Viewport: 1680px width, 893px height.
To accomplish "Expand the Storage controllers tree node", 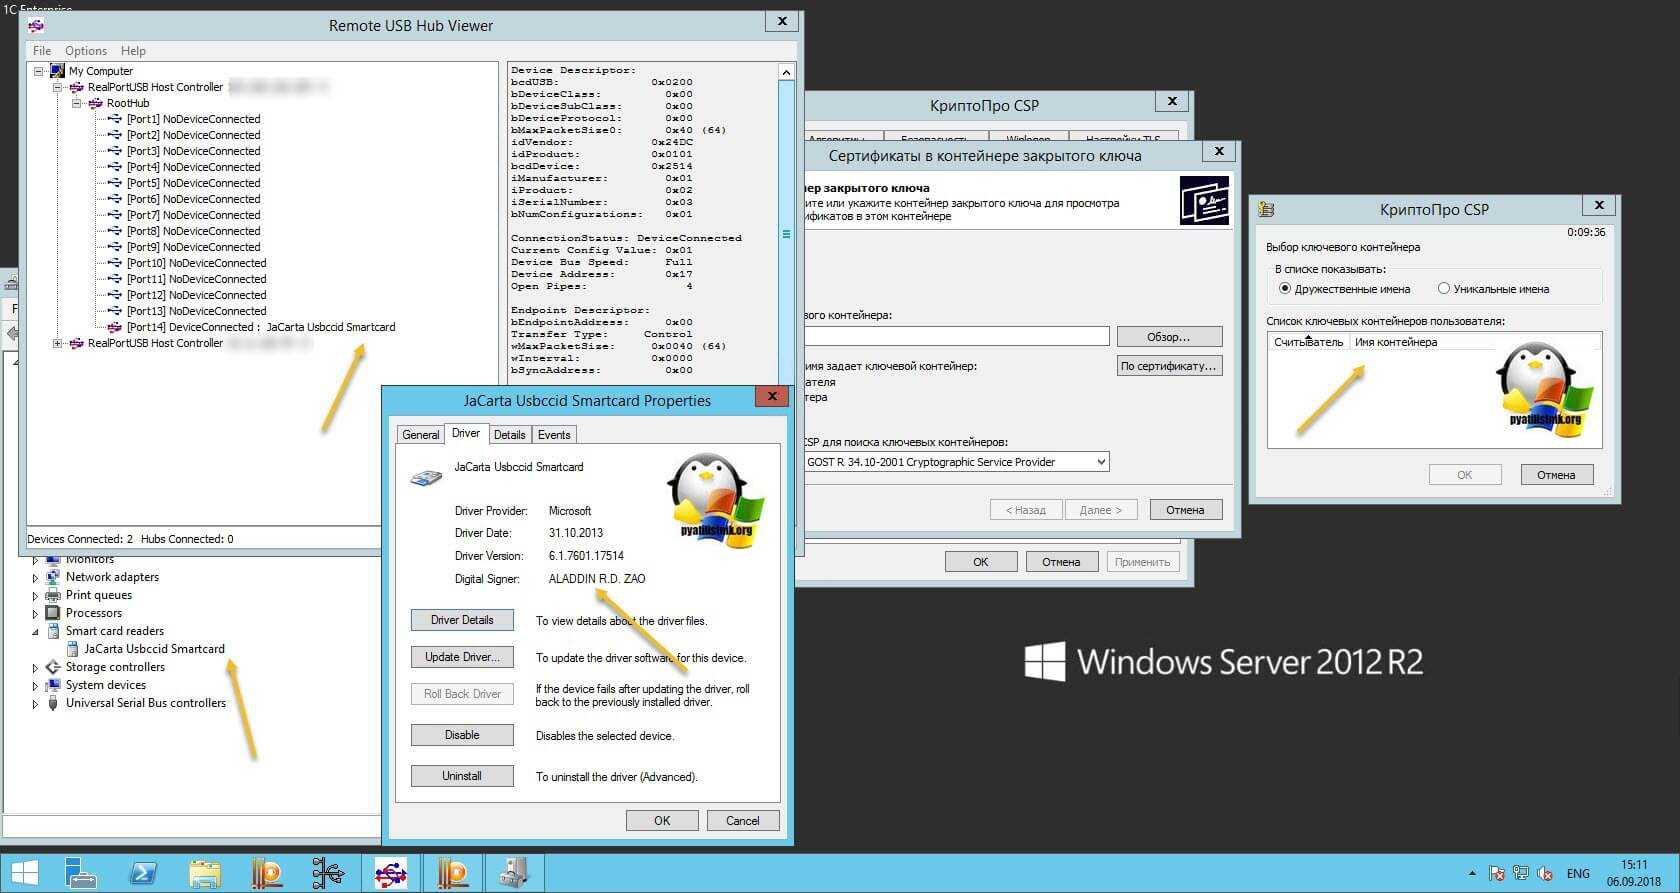I will (x=36, y=667).
